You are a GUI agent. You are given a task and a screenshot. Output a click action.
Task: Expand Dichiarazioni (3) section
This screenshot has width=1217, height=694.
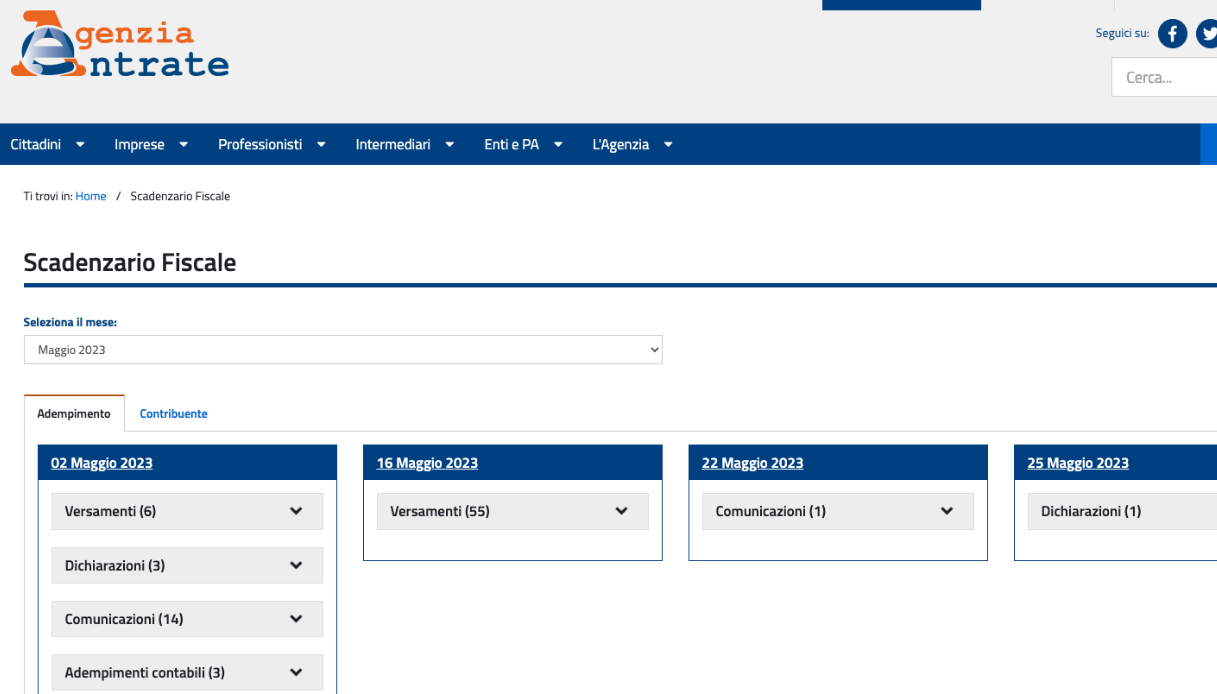[187, 565]
